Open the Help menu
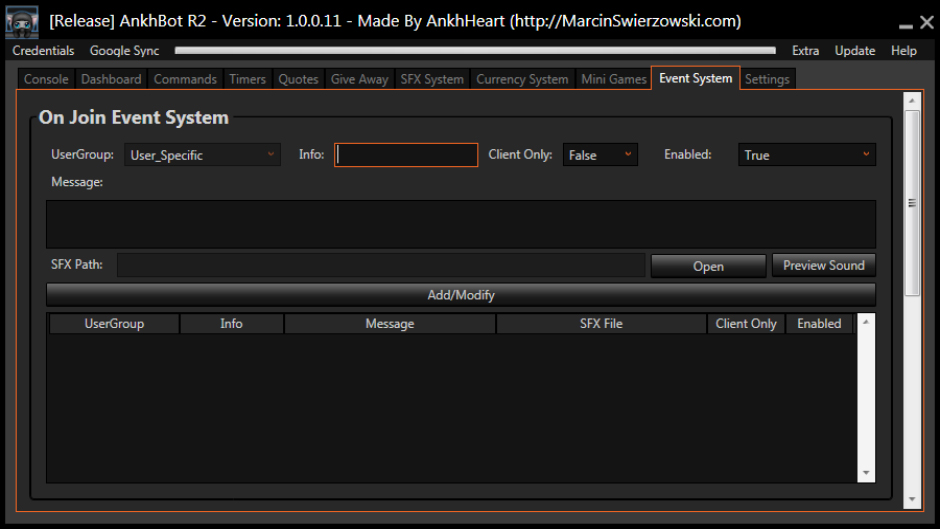The width and height of the screenshot is (940, 529). tap(903, 51)
